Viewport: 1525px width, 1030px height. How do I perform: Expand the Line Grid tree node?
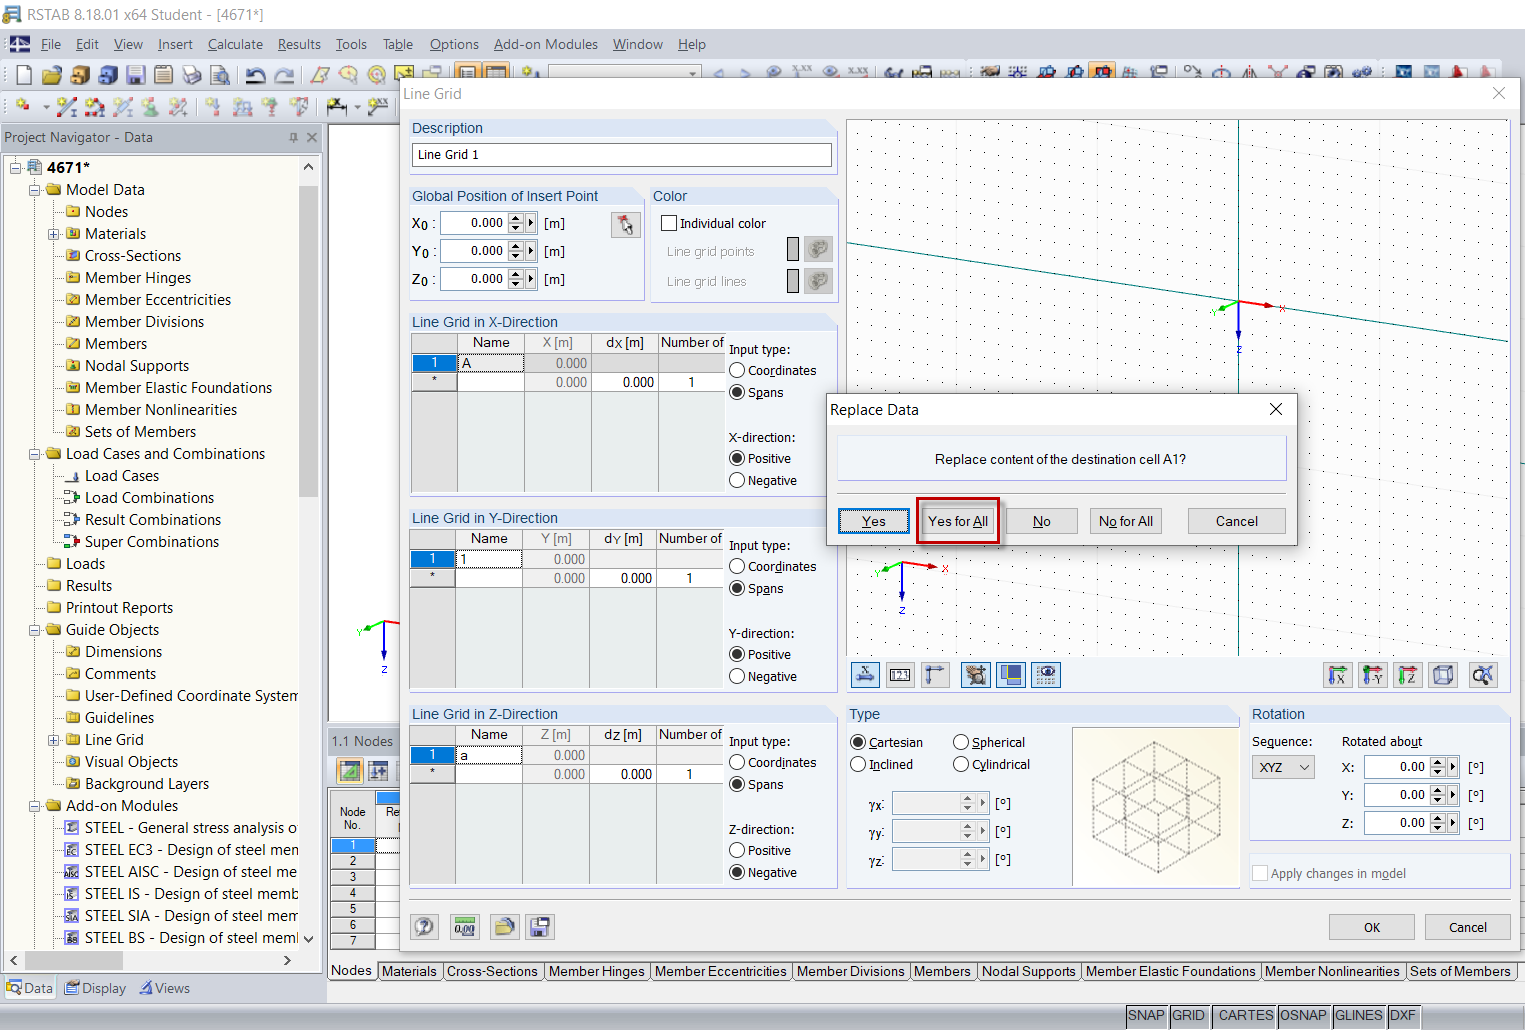point(54,739)
